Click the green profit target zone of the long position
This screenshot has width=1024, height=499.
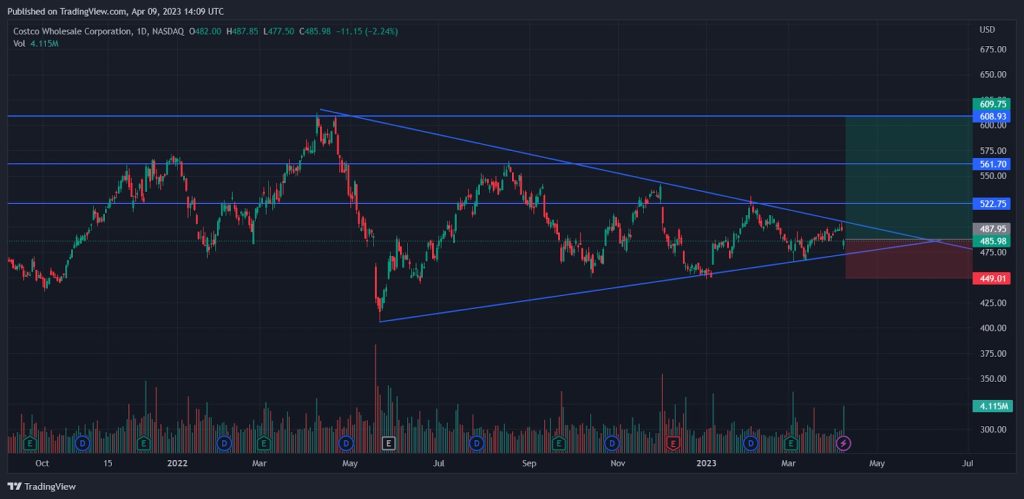click(x=908, y=178)
